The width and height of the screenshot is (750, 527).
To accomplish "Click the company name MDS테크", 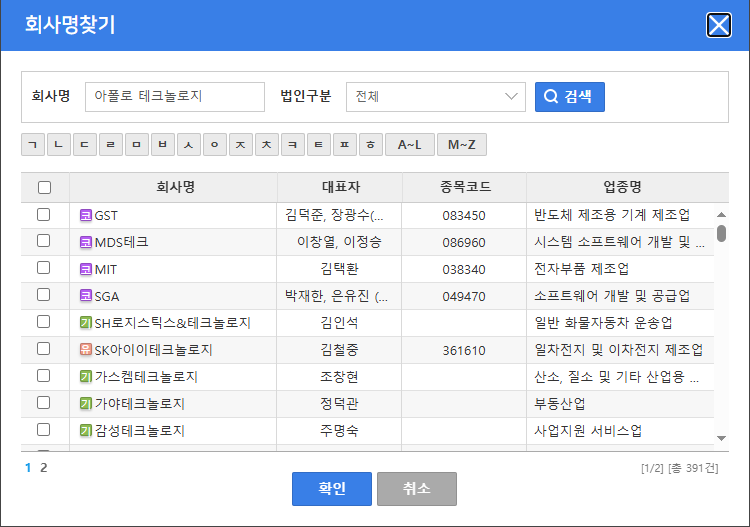I will pos(121,242).
